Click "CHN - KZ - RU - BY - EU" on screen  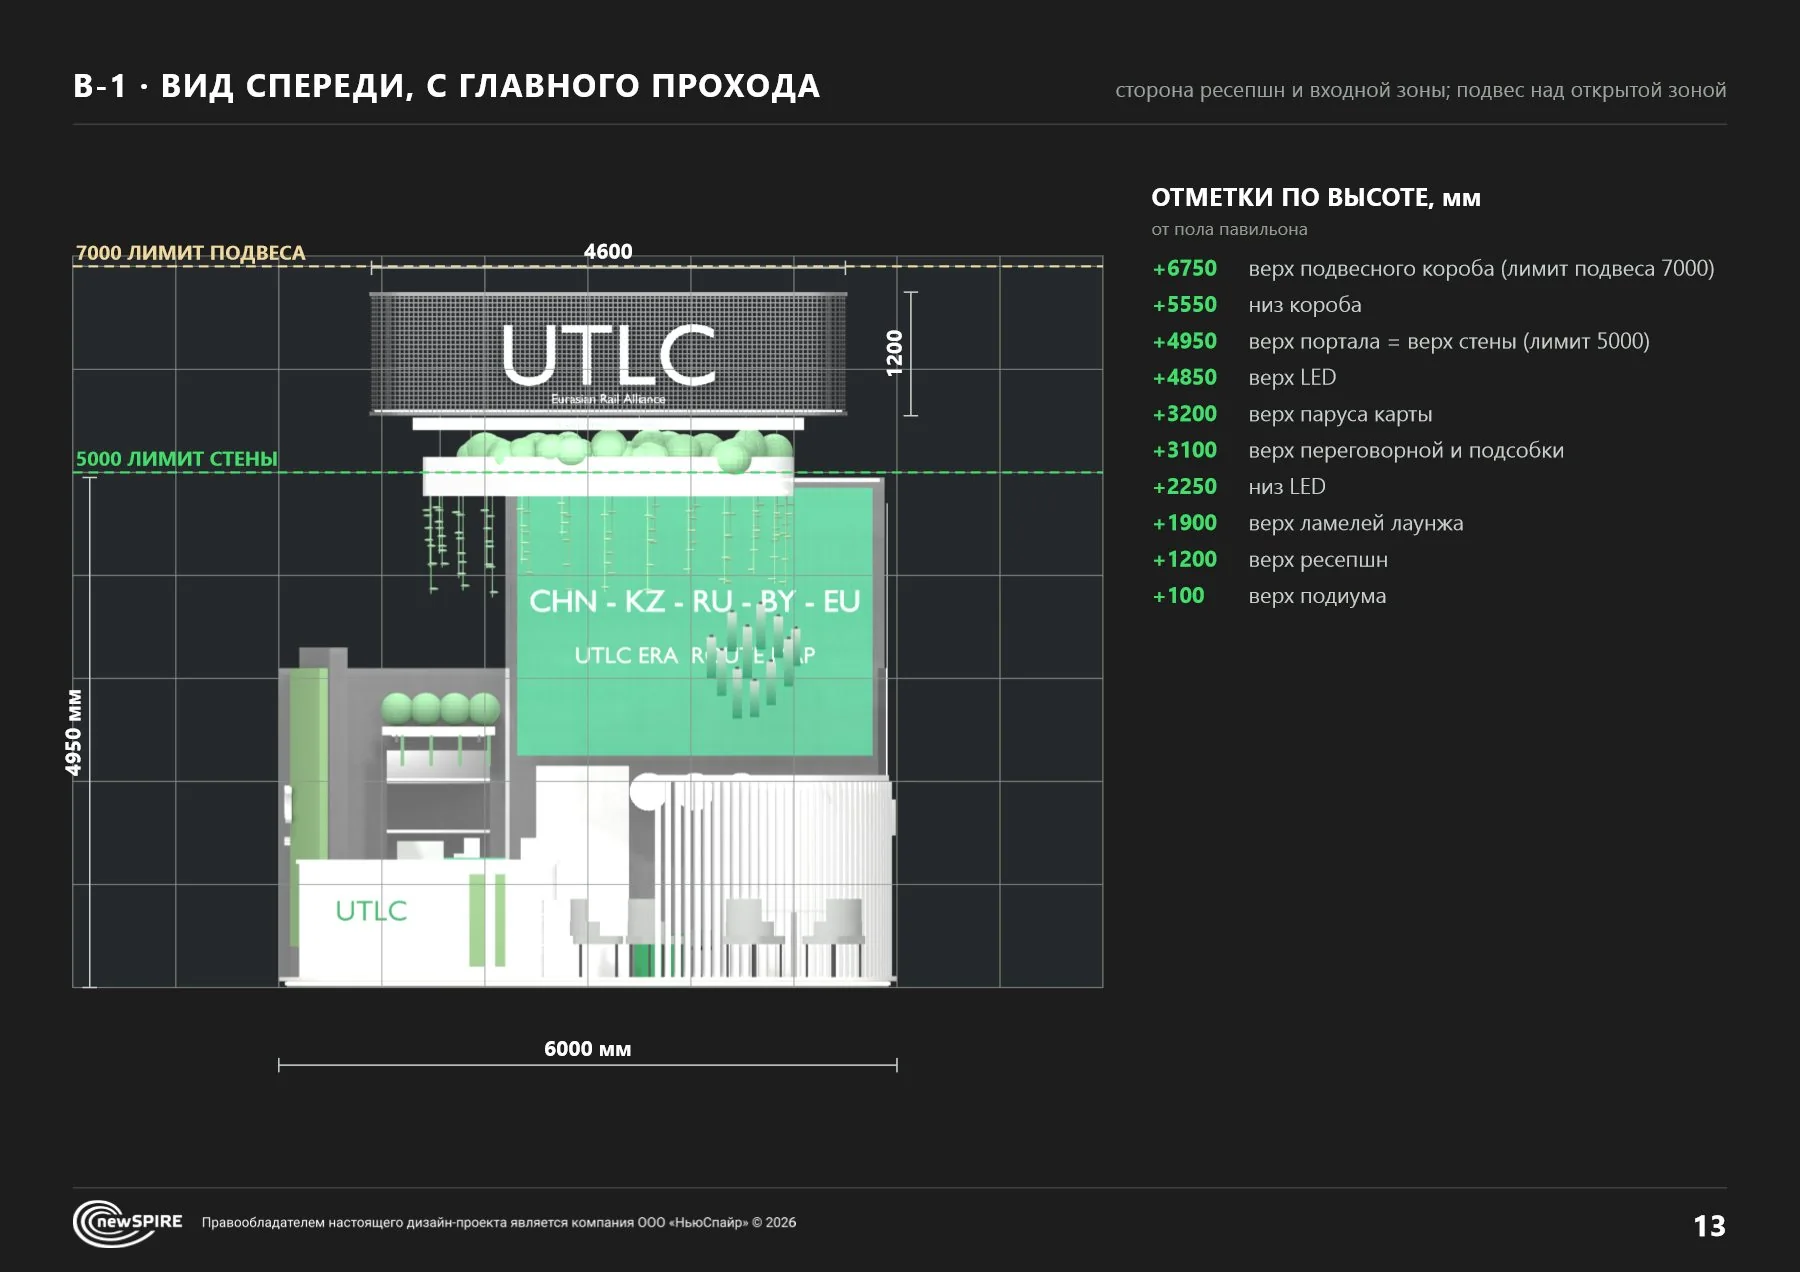694,601
